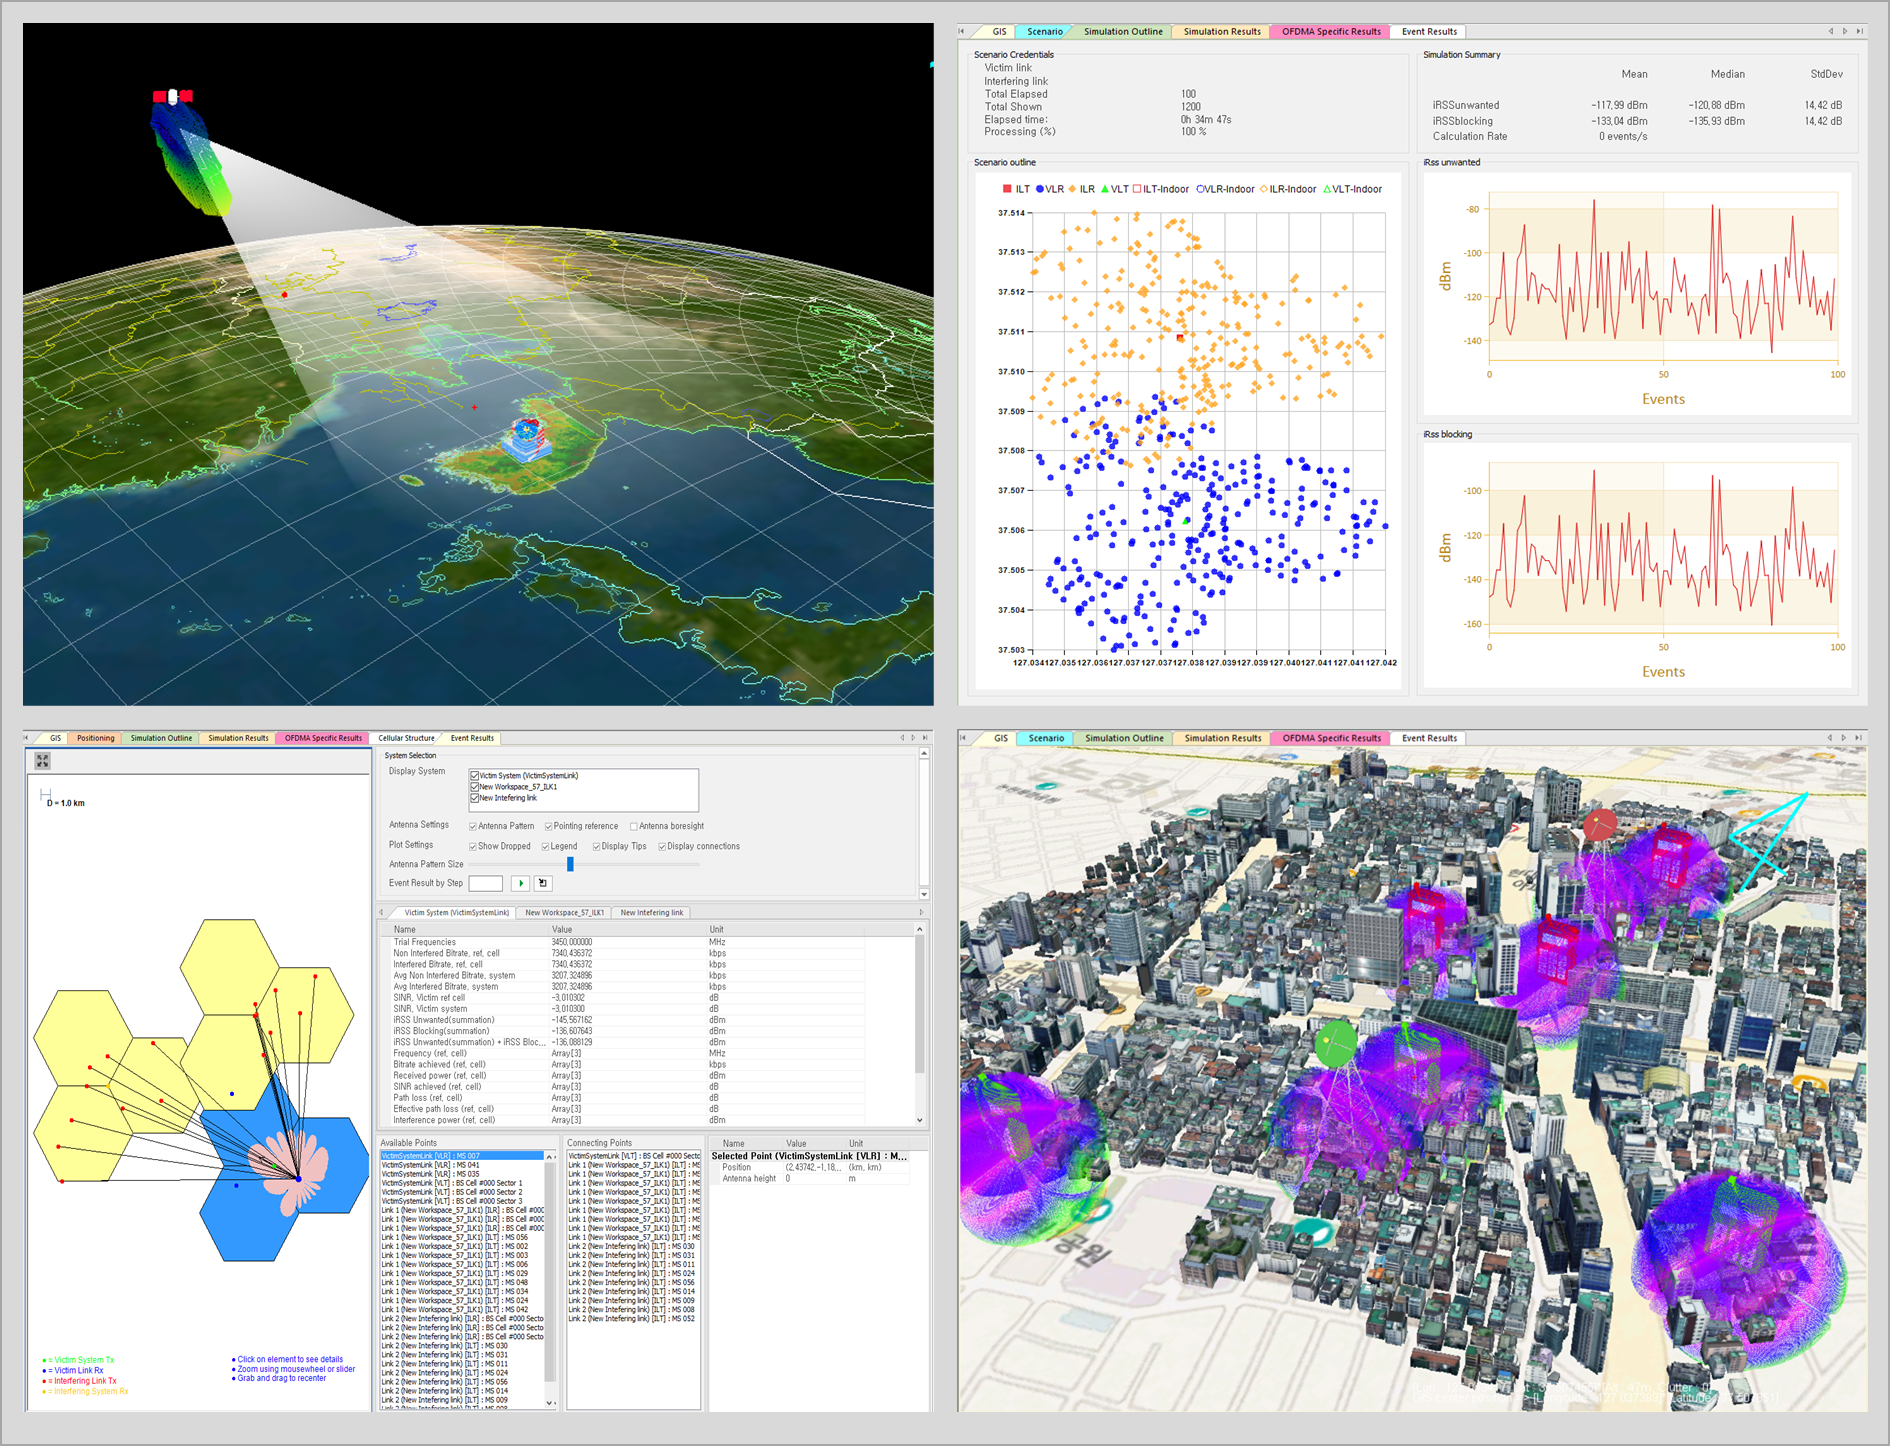The image size is (1890, 1446).
Task: Click the VLR blue circle legend marker
Action: click(x=1040, y=189)
